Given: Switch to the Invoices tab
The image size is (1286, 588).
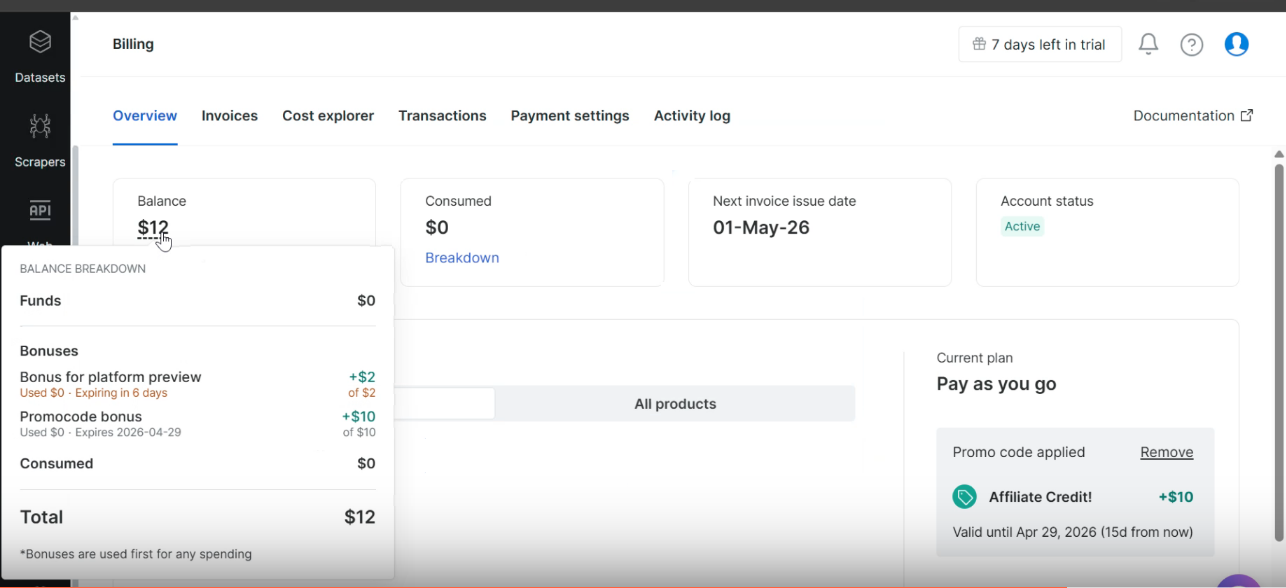Looking at the screenshot, I should (229, 116).
